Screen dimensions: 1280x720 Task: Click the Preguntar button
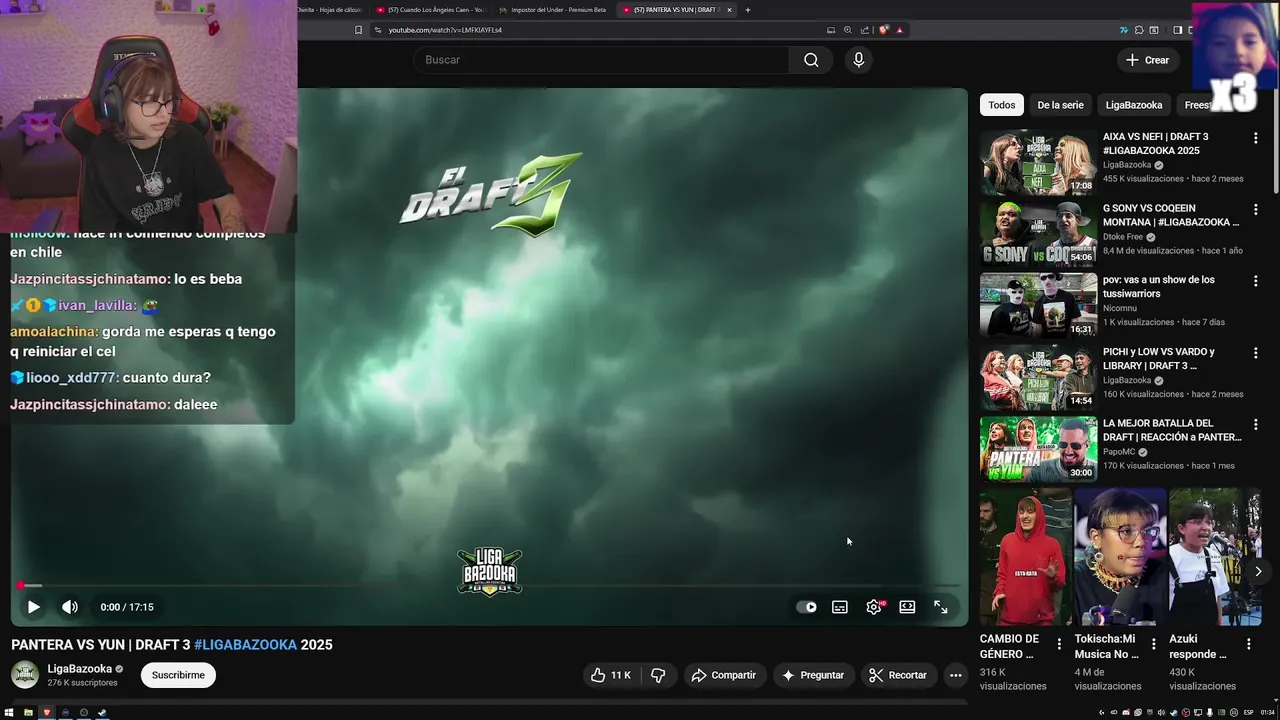click(813, 675)
